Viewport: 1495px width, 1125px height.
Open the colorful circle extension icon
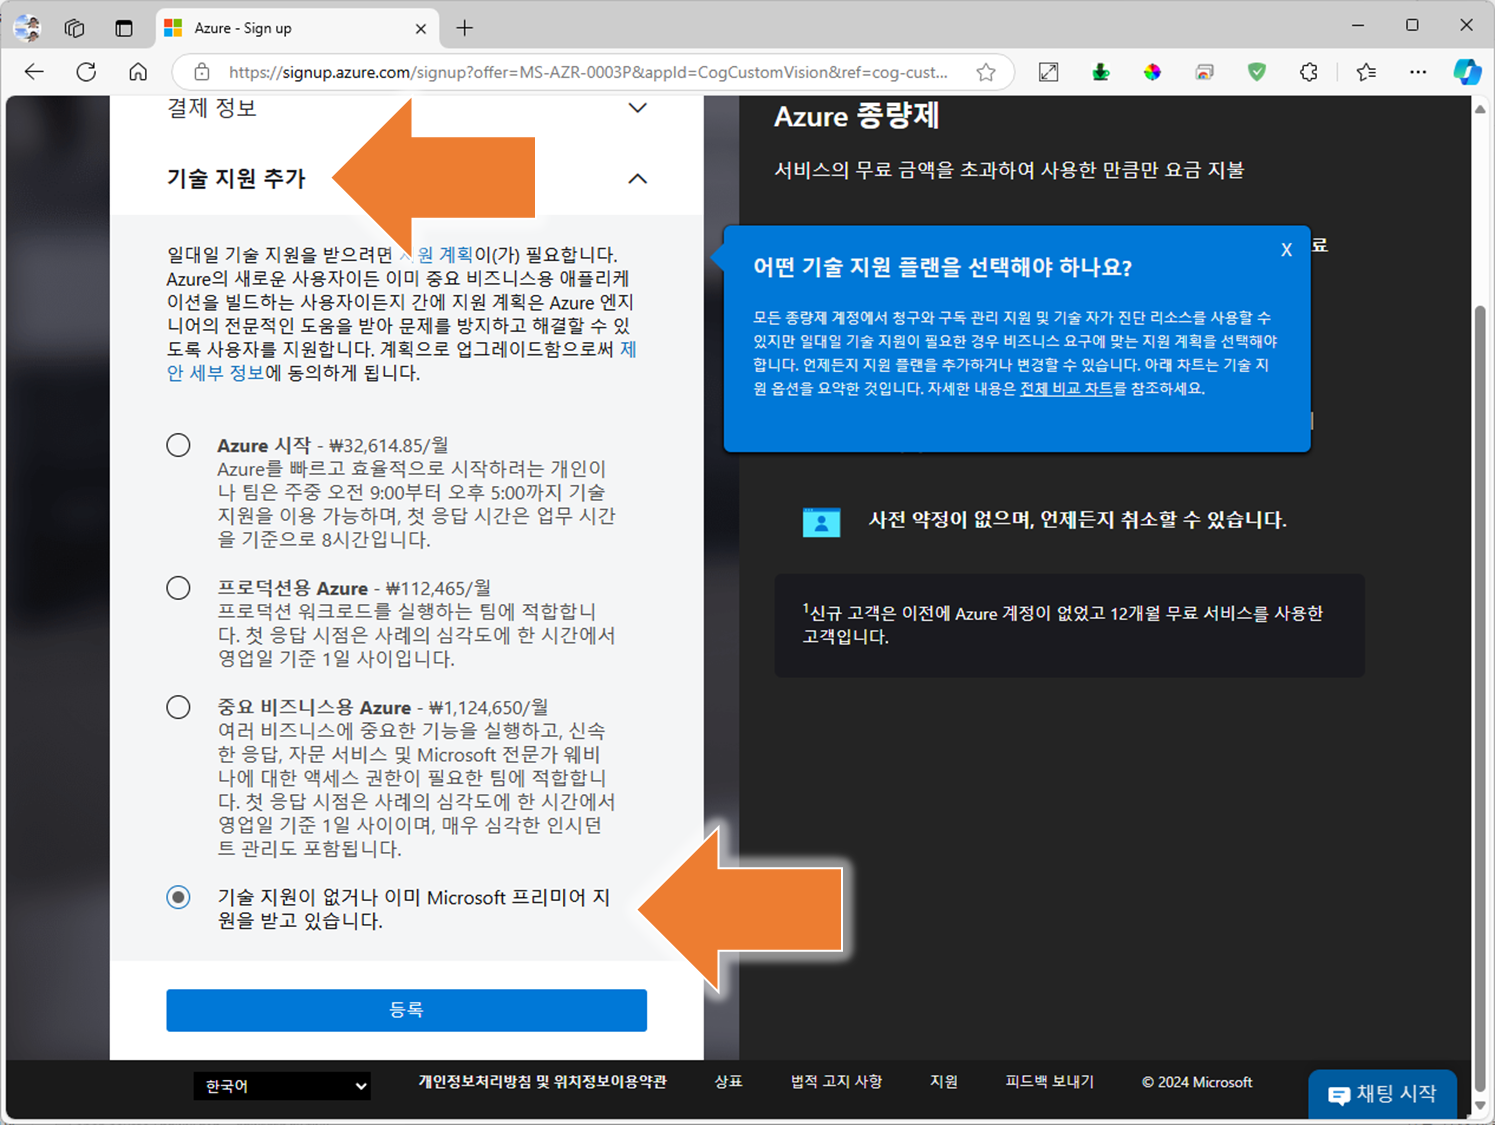tap(1152, 72)
